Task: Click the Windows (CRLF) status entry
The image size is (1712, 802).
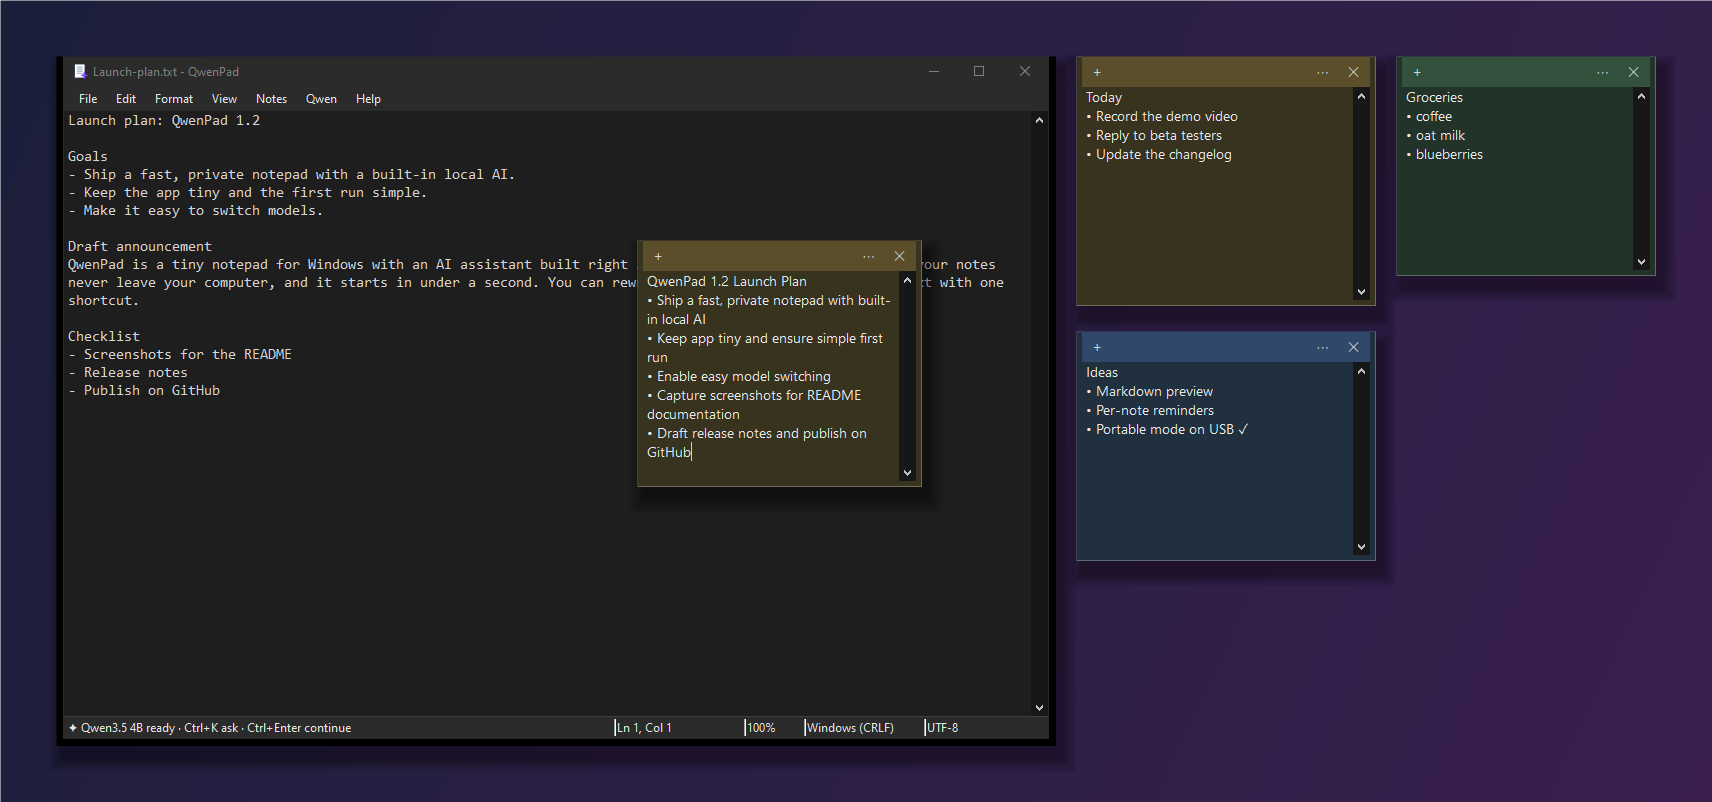Action: coord(850,728)
